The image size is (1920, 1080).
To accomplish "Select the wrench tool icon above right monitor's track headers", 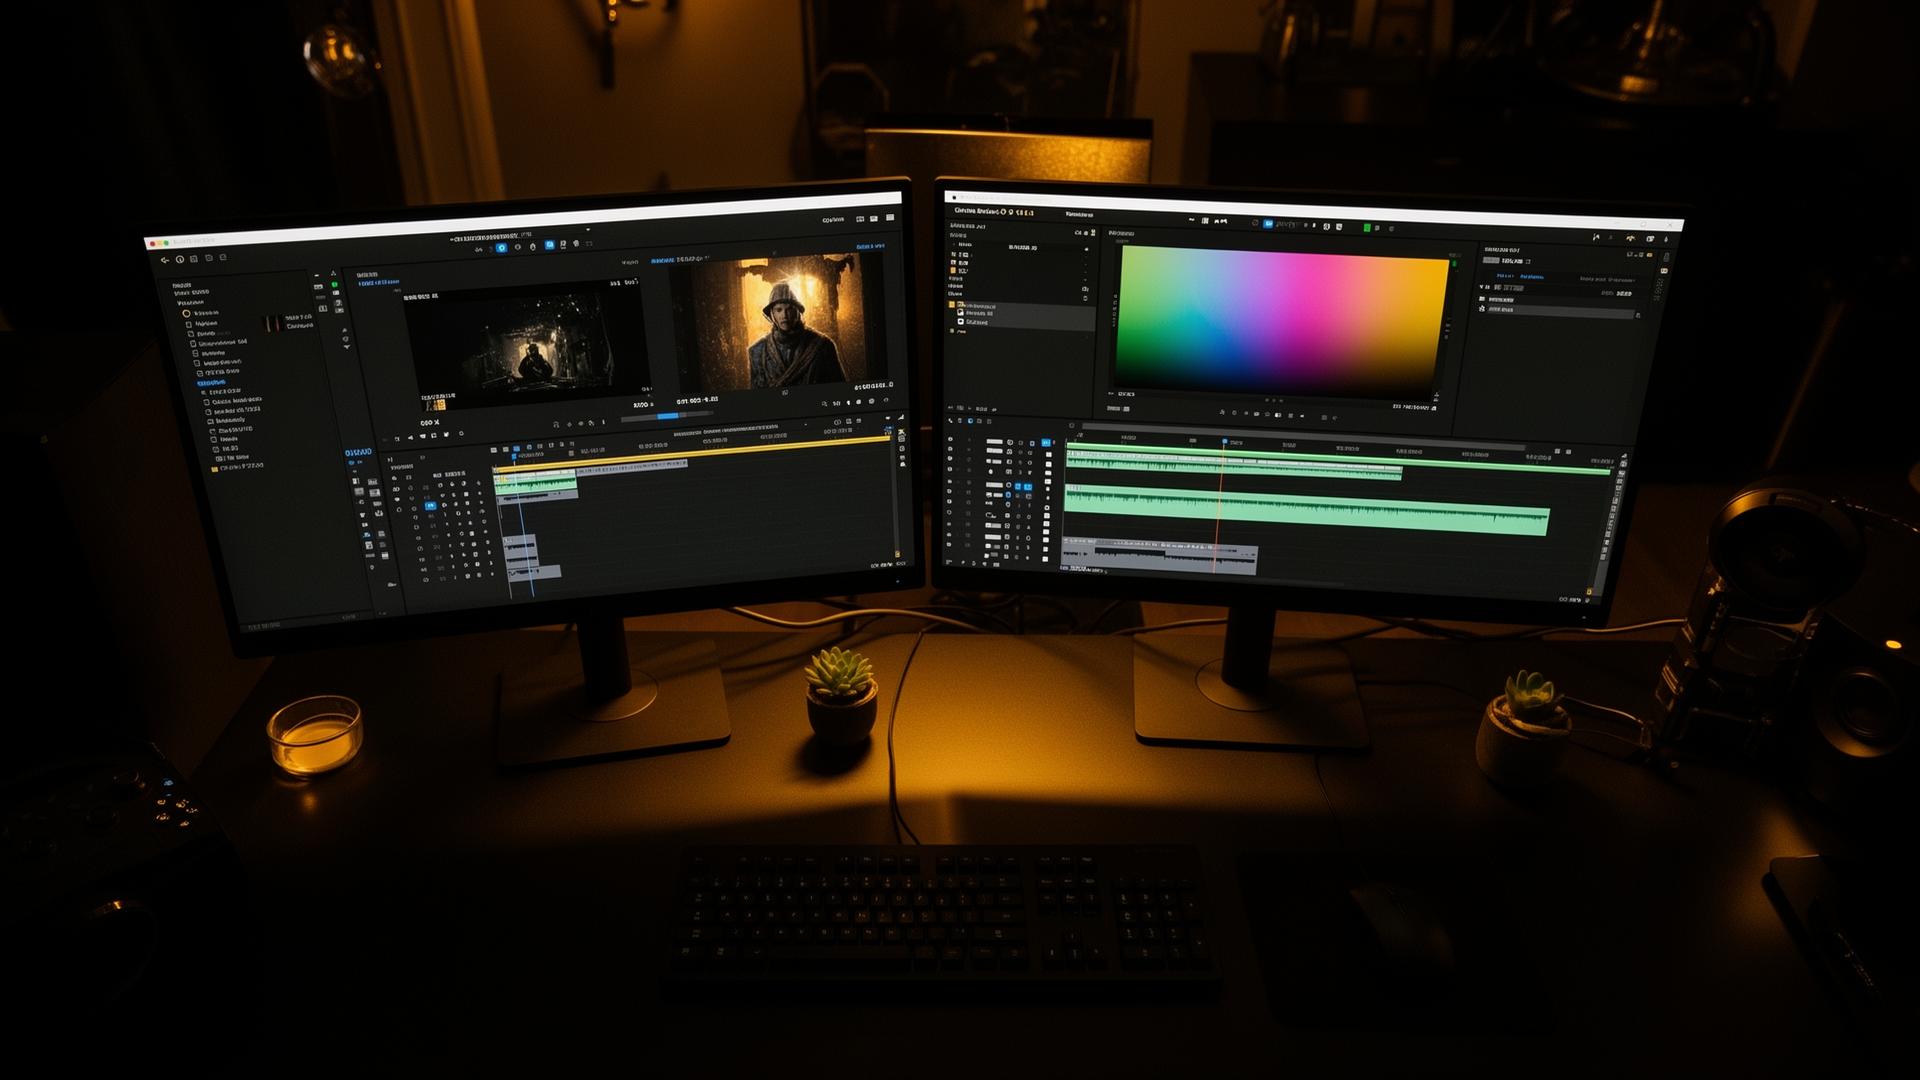I will point(950,422).
